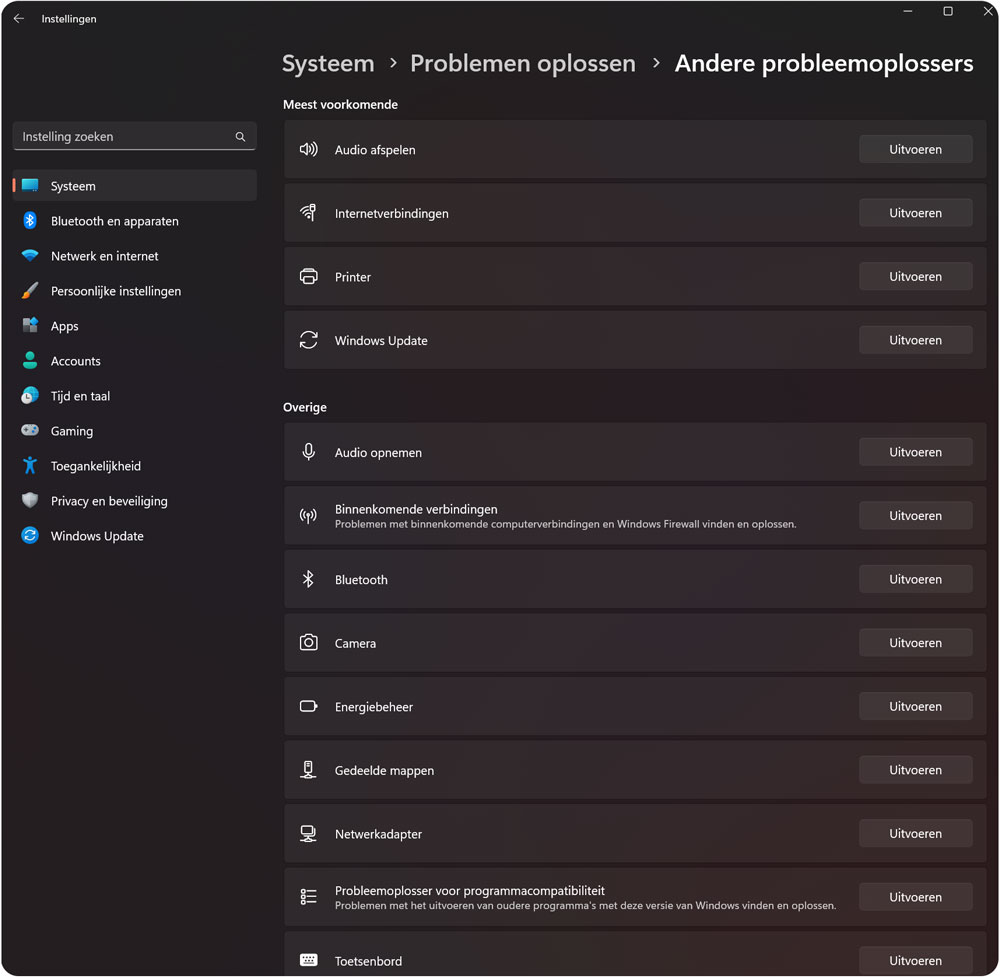Click the Tijd en taal clock icon
The width and height of the screenshot is (1000, 977).
pos(30,396)
